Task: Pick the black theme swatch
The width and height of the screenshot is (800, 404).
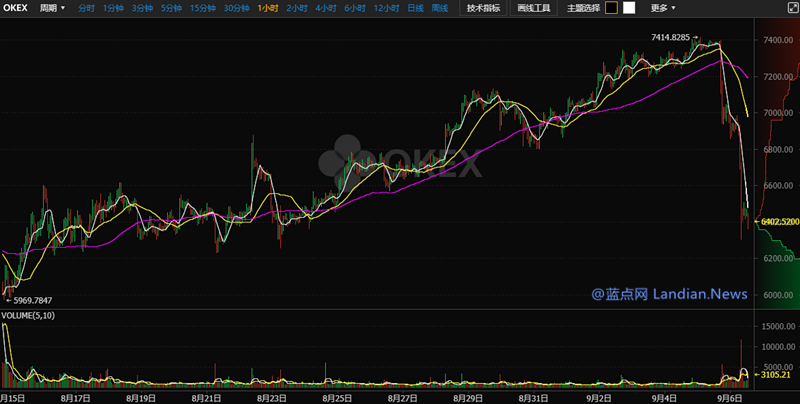Action: (x=611, y=8)
